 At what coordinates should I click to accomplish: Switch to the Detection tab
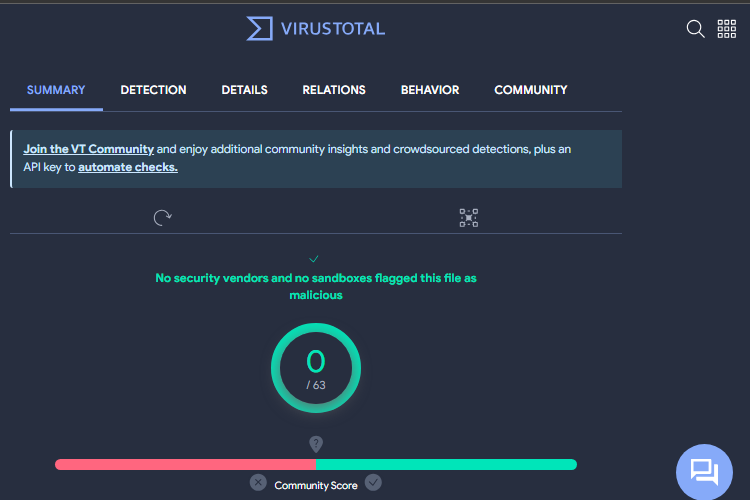pyautogui.click(x=153, y=90)
